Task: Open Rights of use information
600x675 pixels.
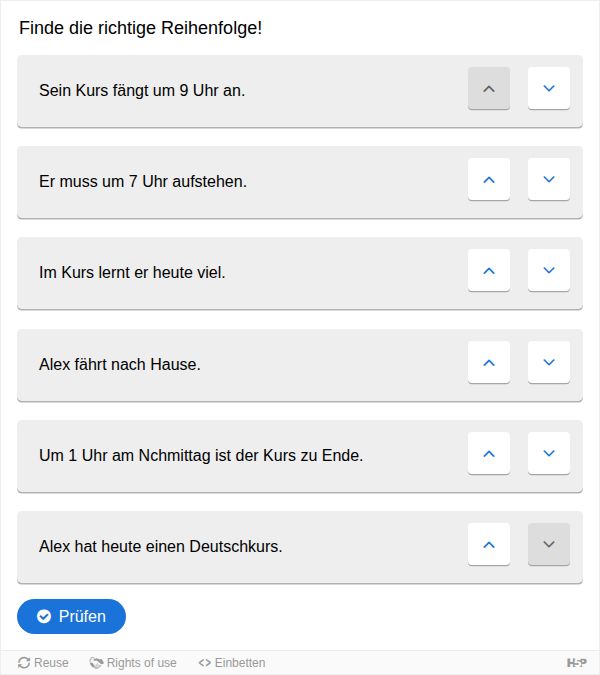Action: (x=133, y=663)
